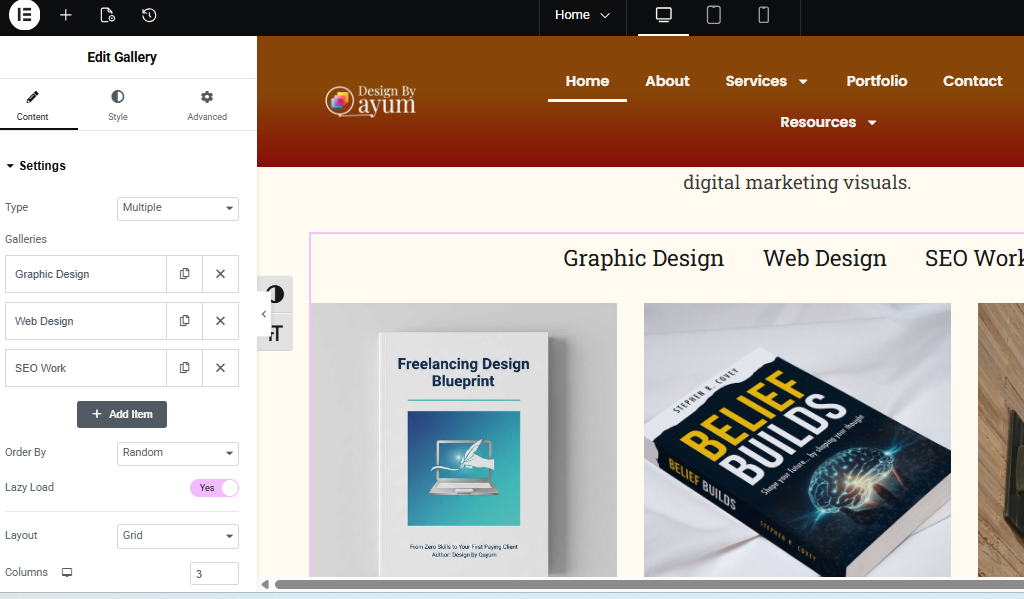Image resolution: width=1024 pixels, height=599 pixels.
Task: Open the gallery Type dropdown
Action: [177, 208]
